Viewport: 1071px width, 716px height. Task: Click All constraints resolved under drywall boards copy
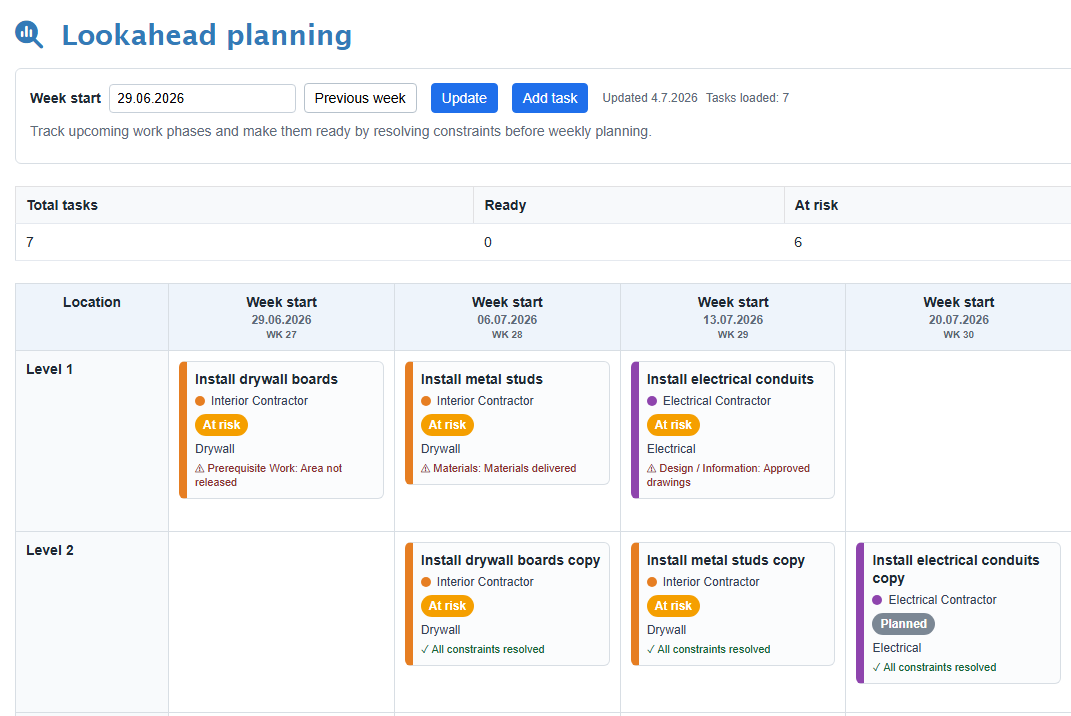tap(482, 650)
